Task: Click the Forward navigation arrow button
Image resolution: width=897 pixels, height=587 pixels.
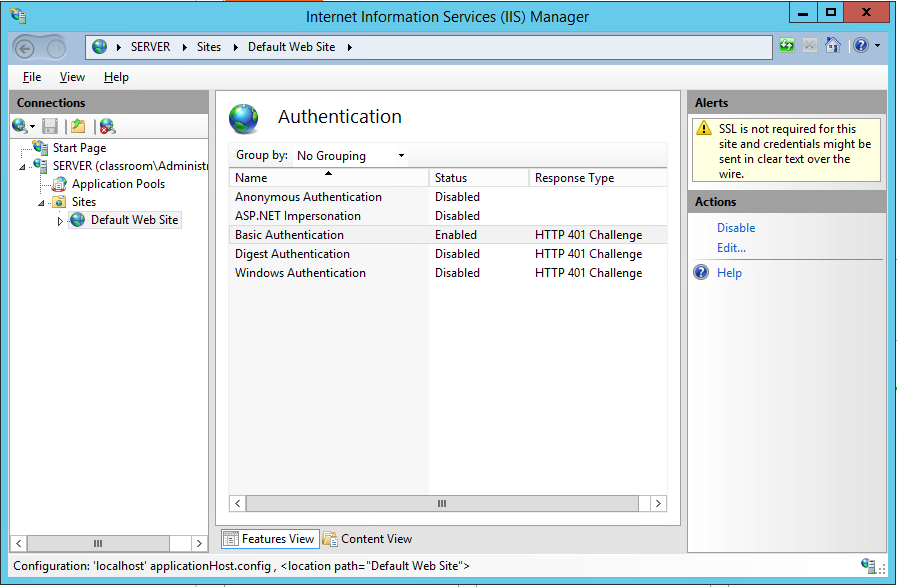Action: pyautogui.click(x=56, y=49)
